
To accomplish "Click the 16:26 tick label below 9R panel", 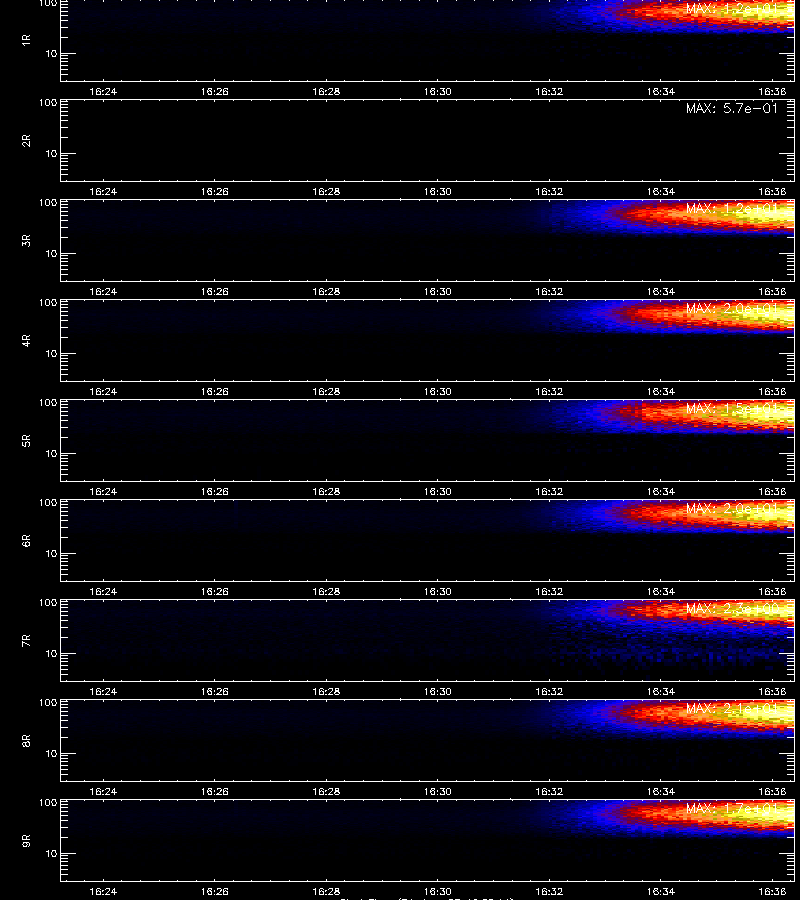I will click(x=215, y=891).
